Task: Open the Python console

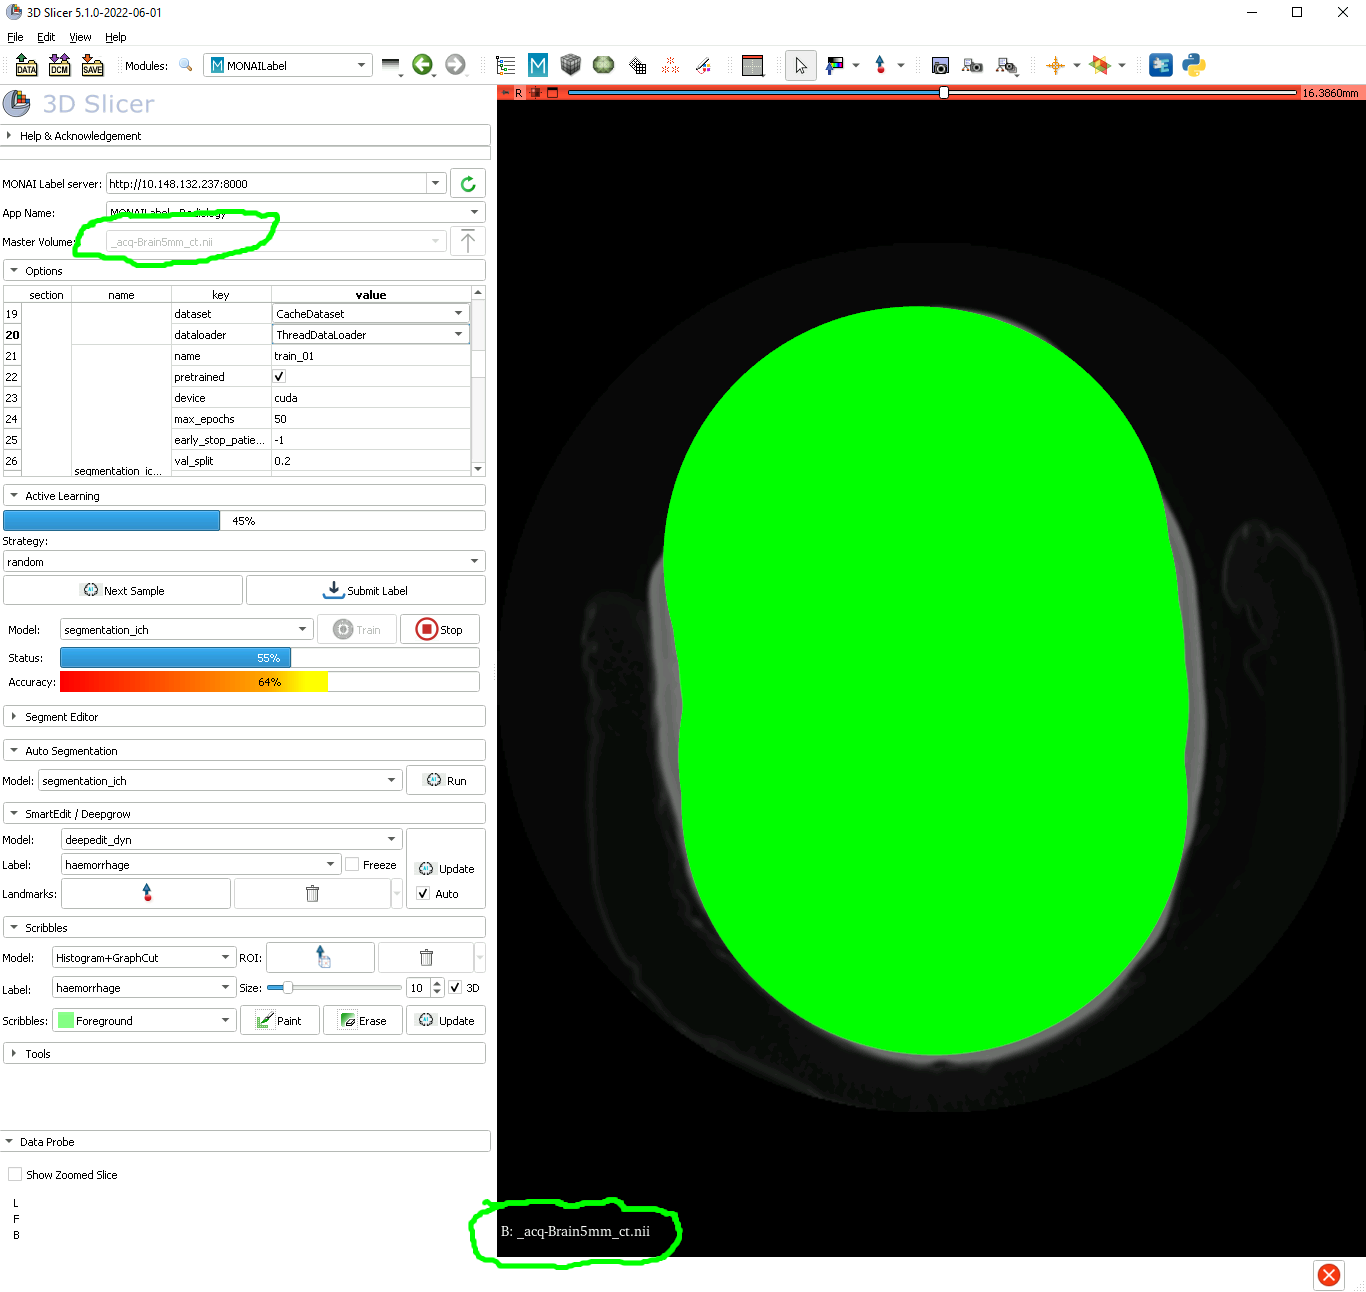Action: [1194, 65]
